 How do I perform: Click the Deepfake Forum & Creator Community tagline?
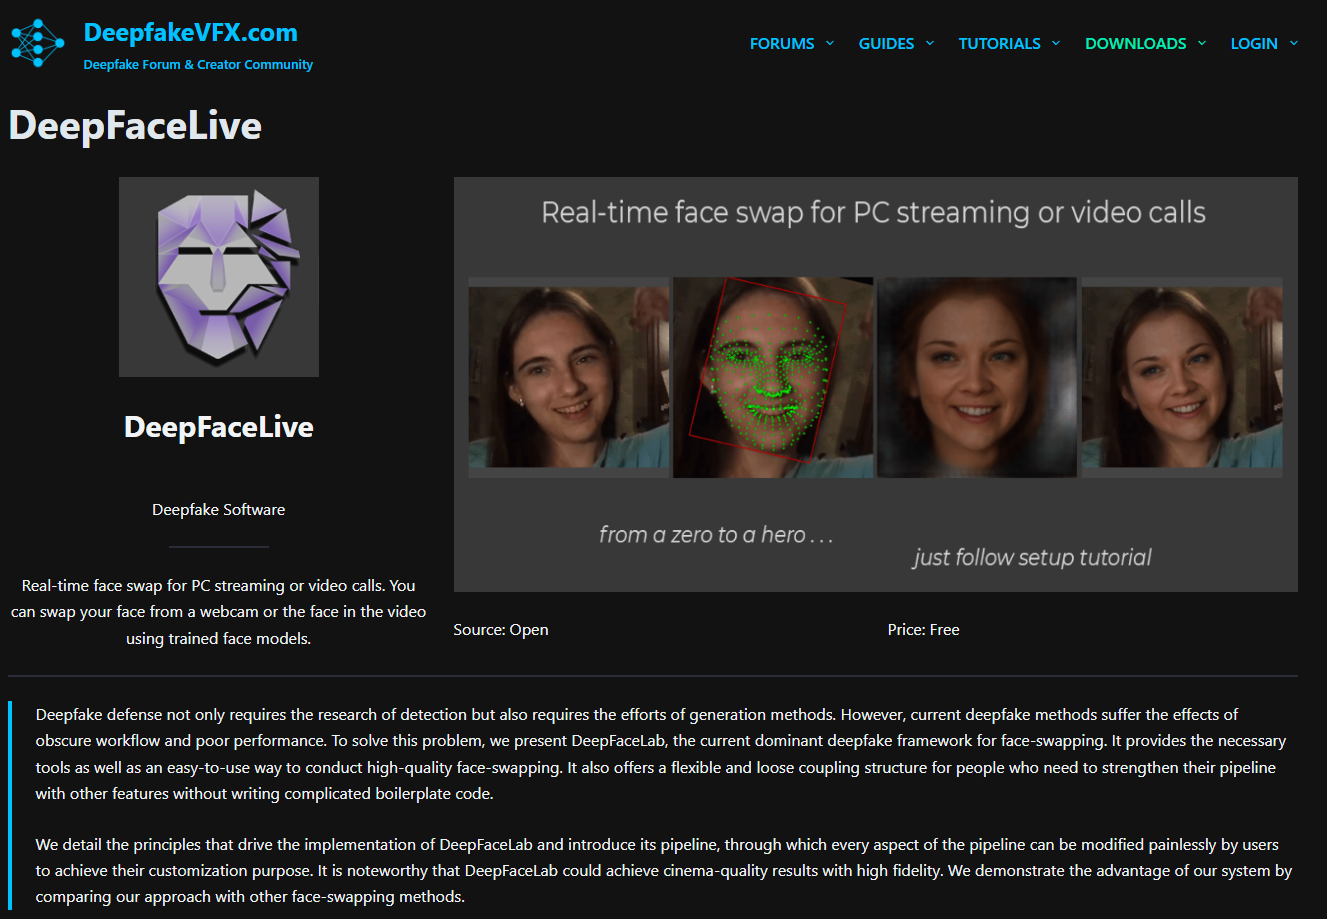[x=198, y=64]
